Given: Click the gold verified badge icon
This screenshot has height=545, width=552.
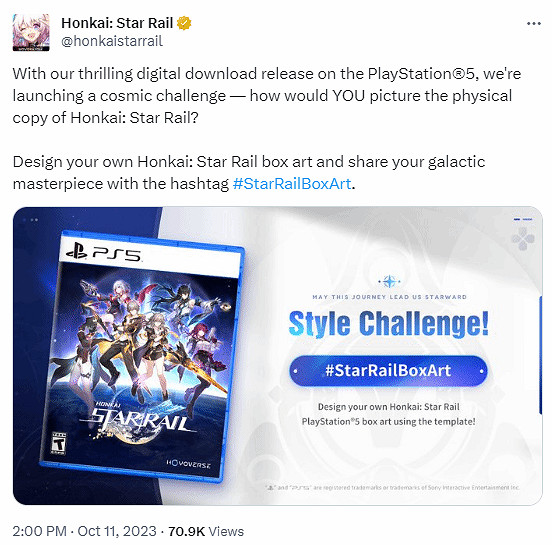Looking at the screenshot, I should [x=184, y=23].
